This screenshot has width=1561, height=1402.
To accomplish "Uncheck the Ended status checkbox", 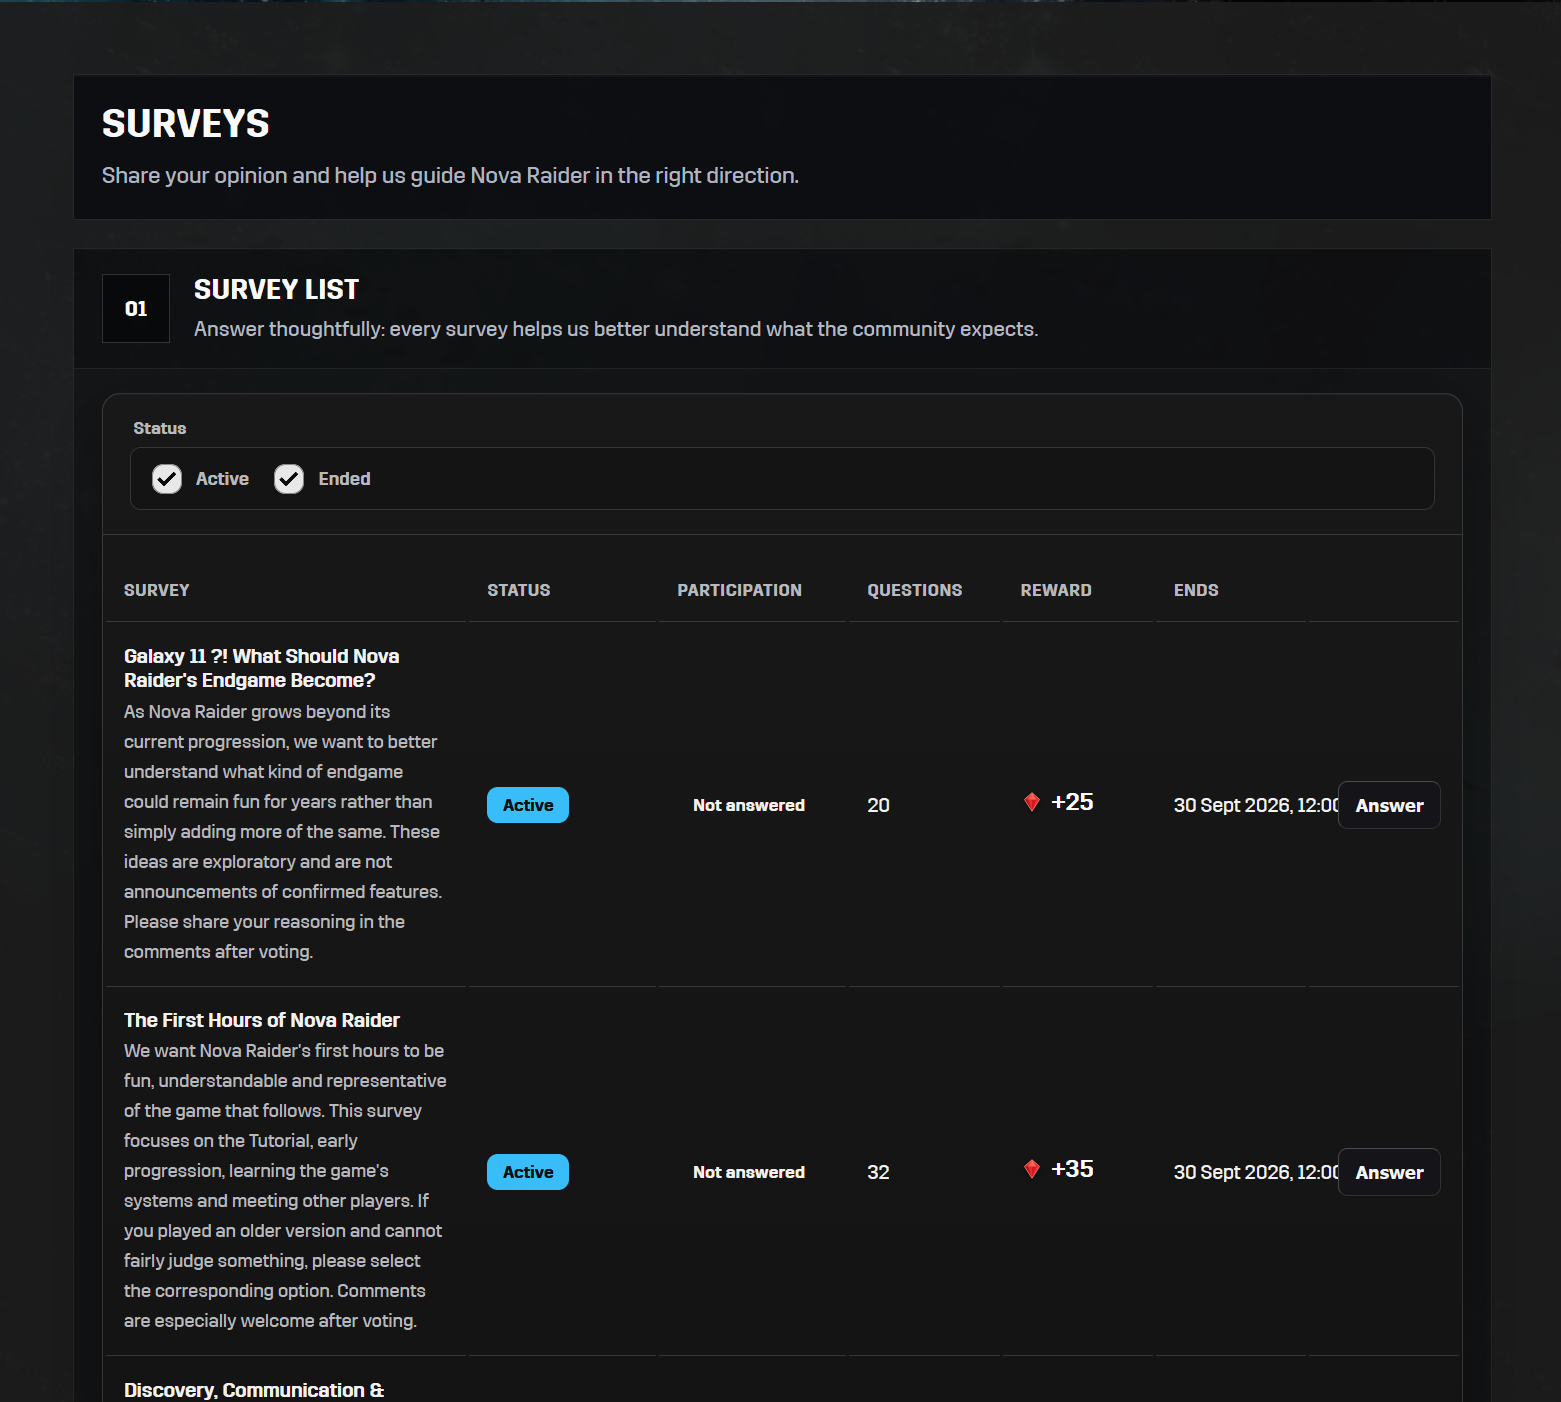I will tap(289, 479).
